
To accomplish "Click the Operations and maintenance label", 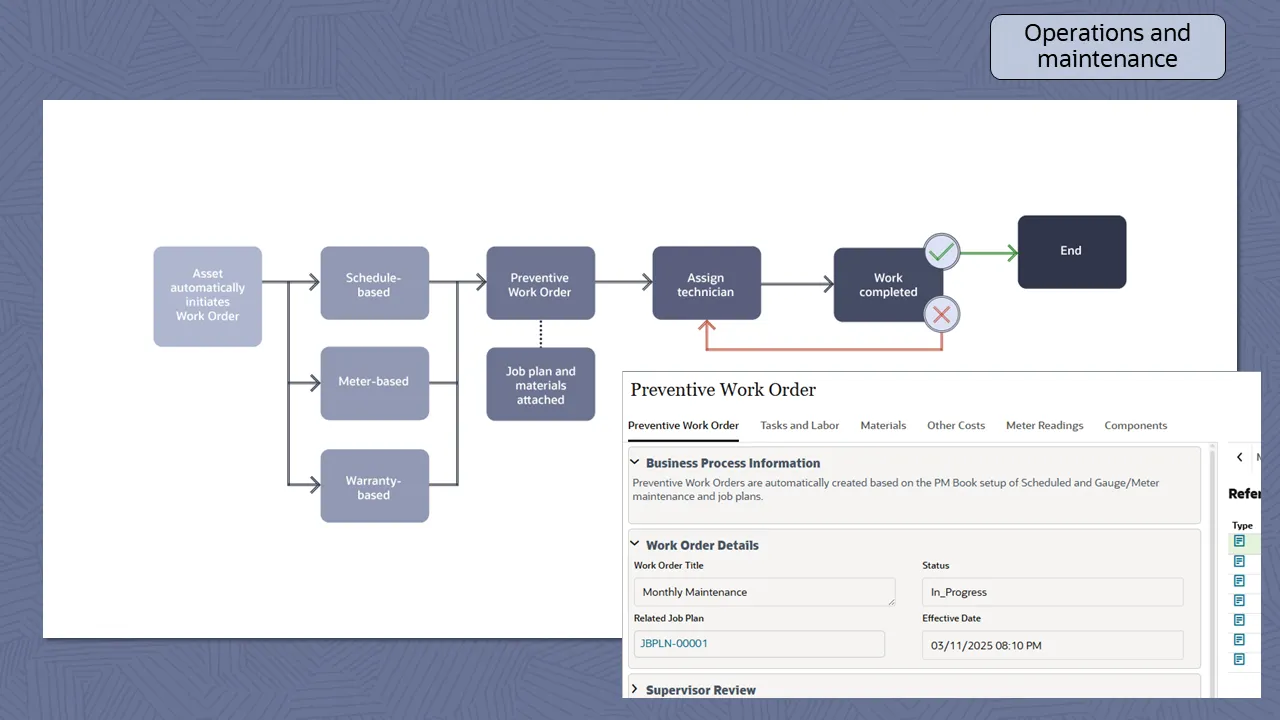I will point(1107,46).
